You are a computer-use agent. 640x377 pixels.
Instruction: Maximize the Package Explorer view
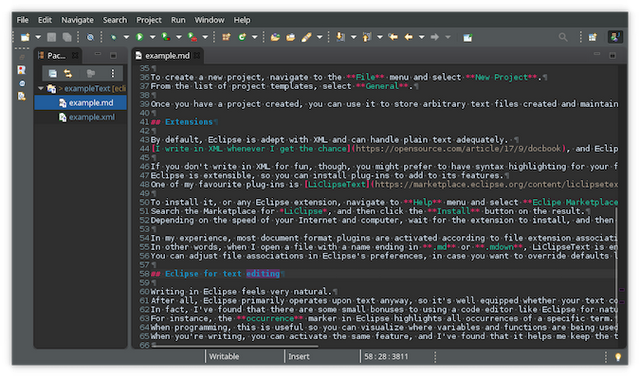(113, 55)
